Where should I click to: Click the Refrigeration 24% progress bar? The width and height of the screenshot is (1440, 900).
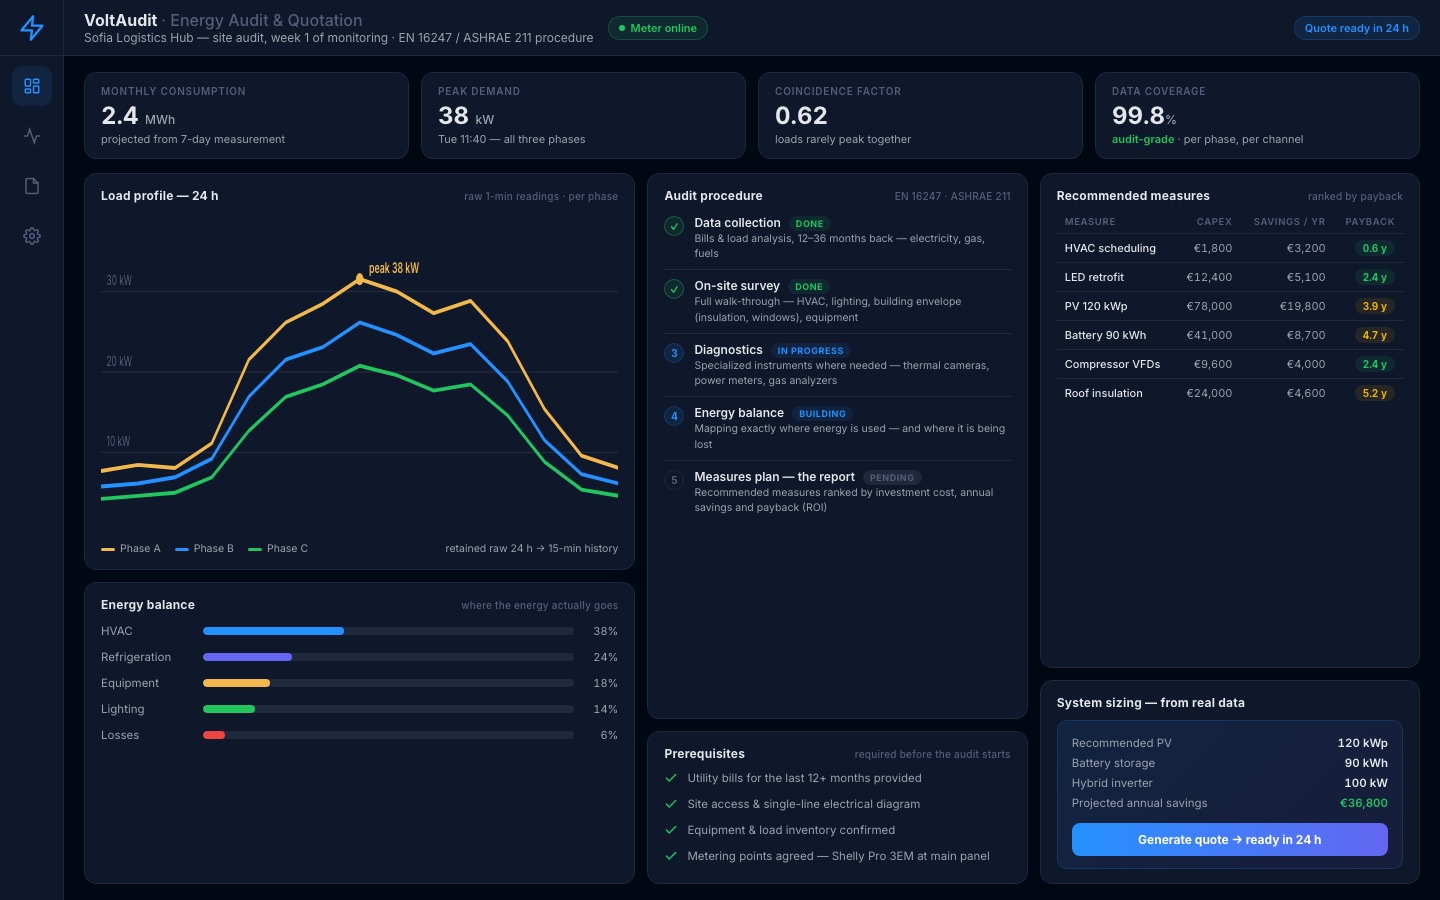coord(388,657)
